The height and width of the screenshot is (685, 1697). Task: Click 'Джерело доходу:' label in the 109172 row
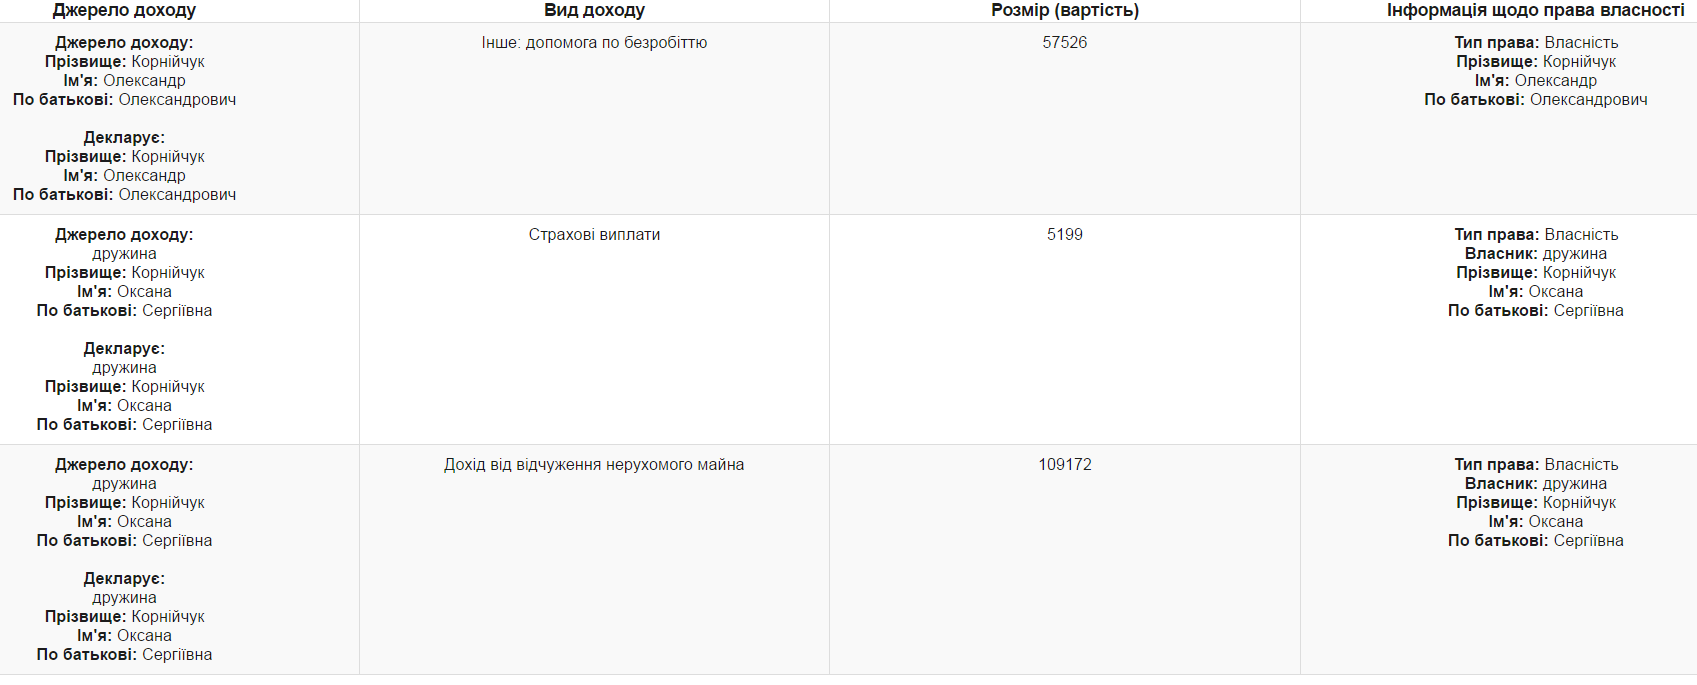point(124,465)
